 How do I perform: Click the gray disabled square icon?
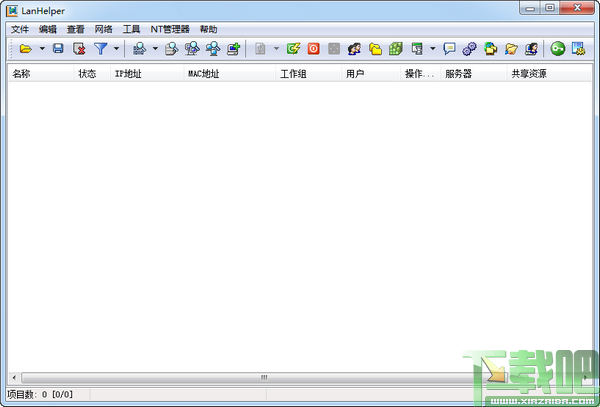coord(334,49)
